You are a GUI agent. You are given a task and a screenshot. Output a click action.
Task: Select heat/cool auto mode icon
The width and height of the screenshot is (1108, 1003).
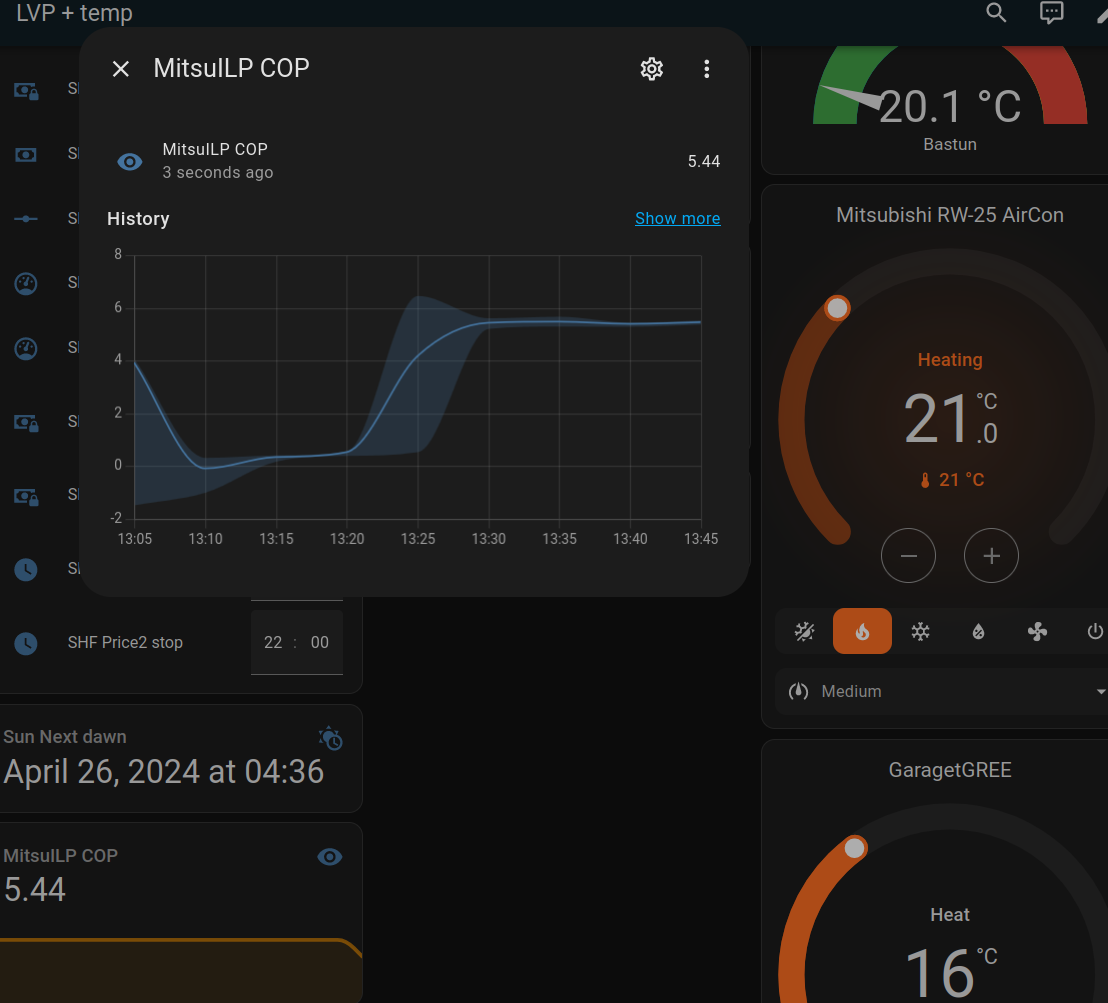pos(804,631)
